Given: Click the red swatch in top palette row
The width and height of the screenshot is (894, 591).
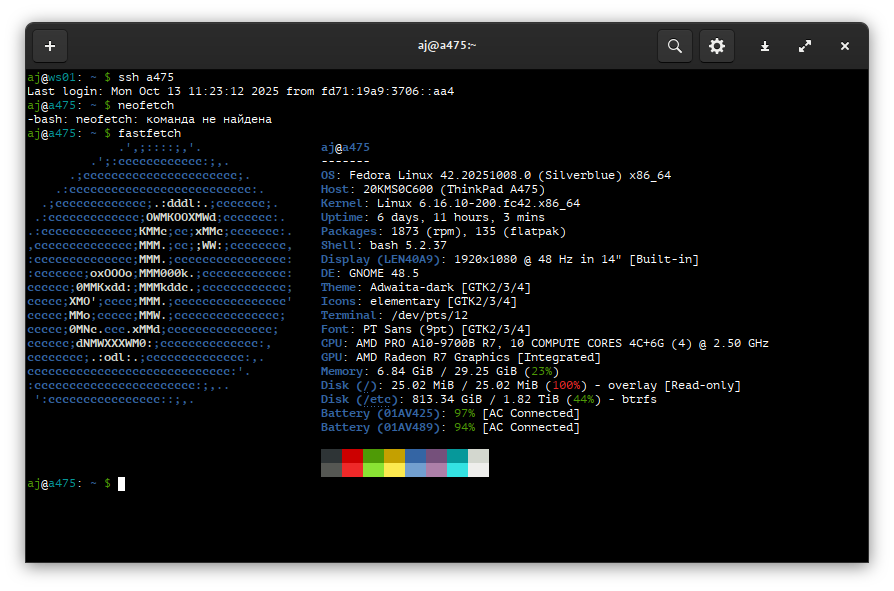Looking at the screenshot, I should click(352, 456).
